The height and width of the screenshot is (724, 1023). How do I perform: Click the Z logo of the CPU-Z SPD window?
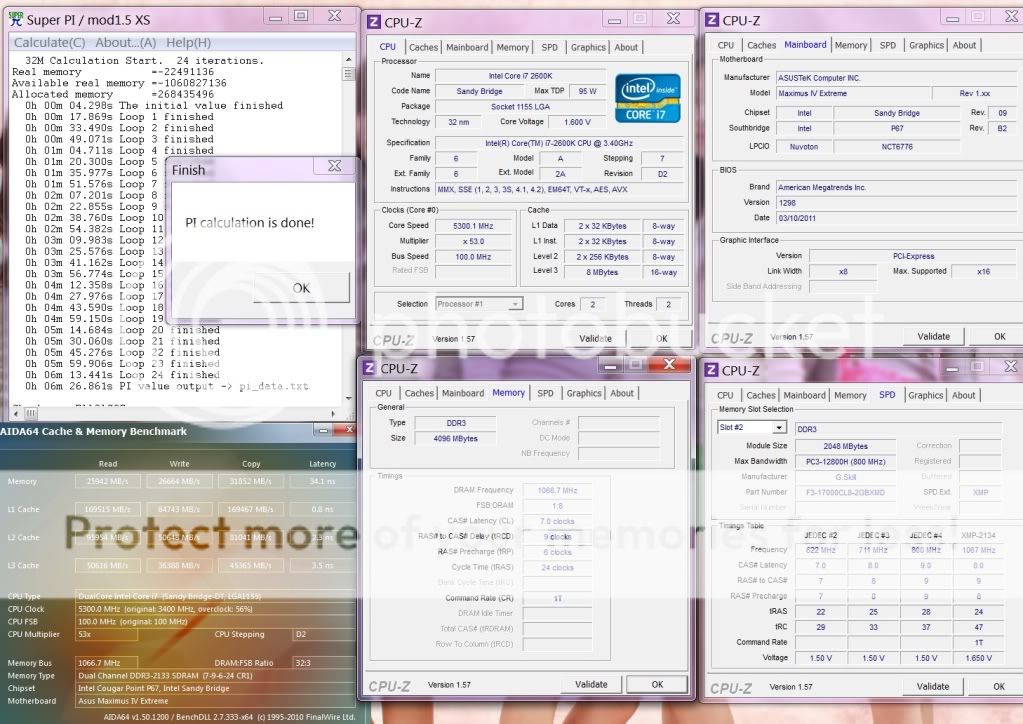(x=711, y=370)
